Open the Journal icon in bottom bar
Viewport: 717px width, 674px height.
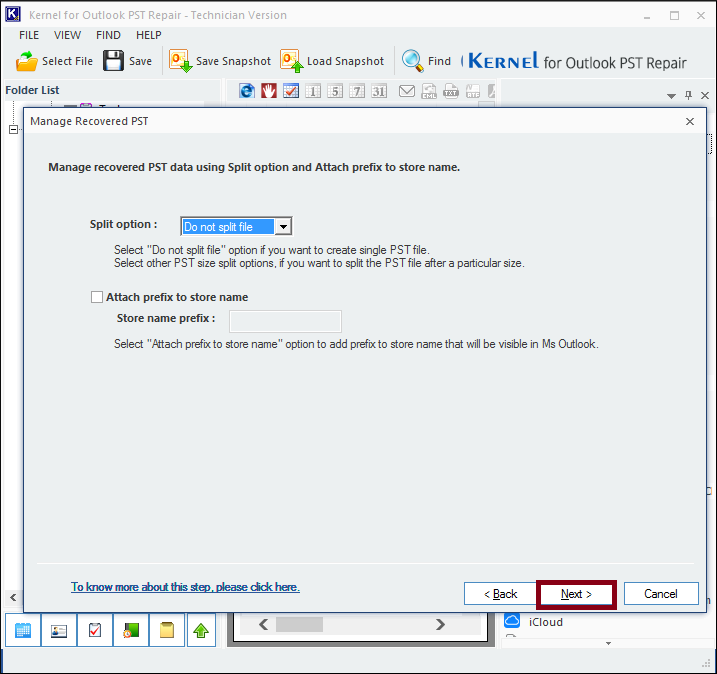click(131, 631)
